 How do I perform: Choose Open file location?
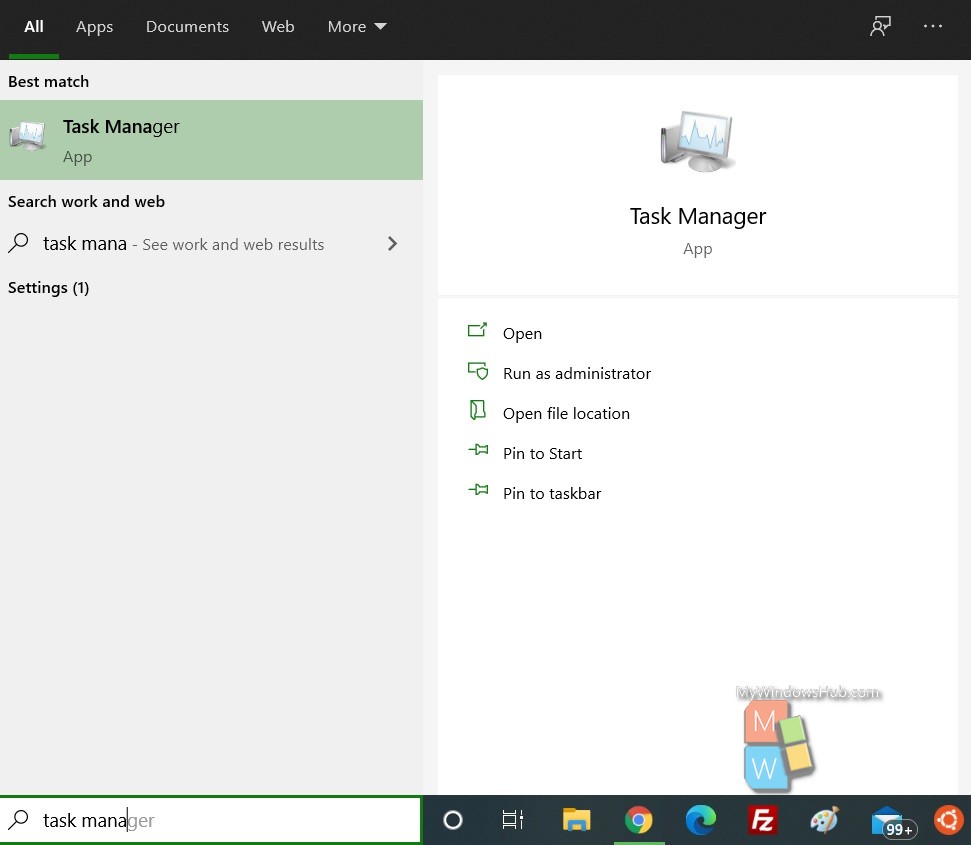coord(566,414)
